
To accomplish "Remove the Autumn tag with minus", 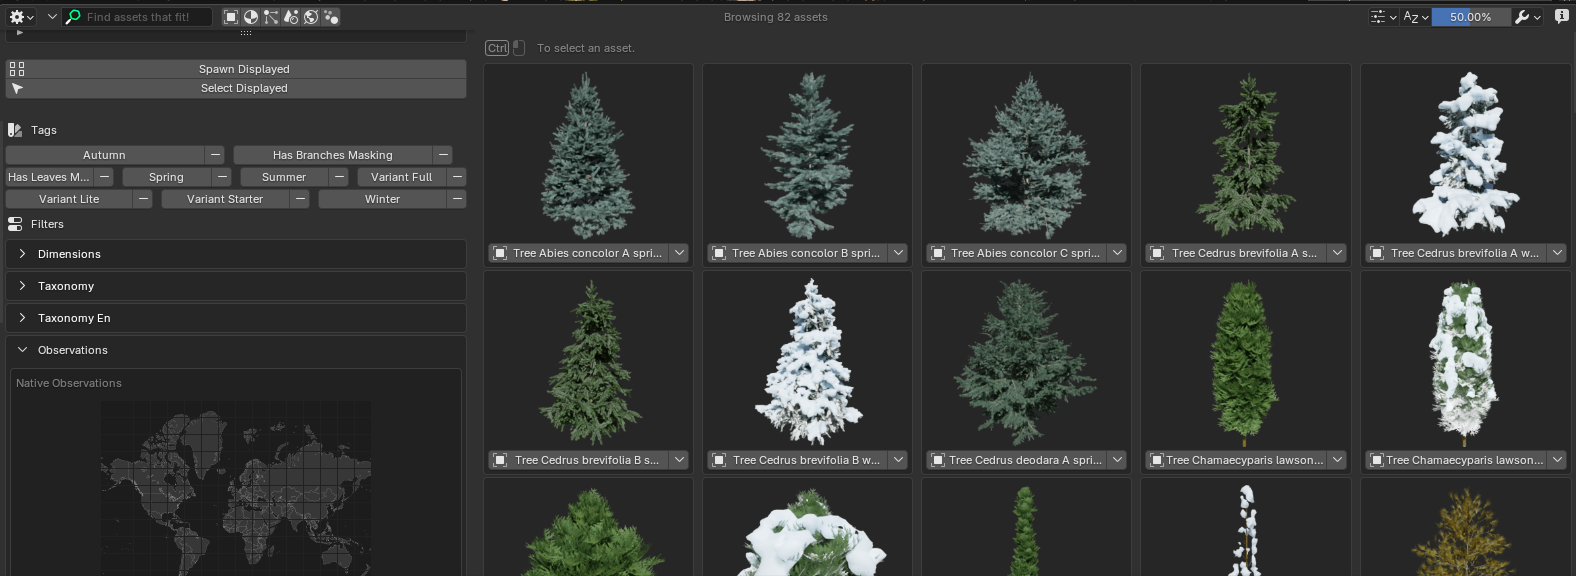I will tap(215, 155).
